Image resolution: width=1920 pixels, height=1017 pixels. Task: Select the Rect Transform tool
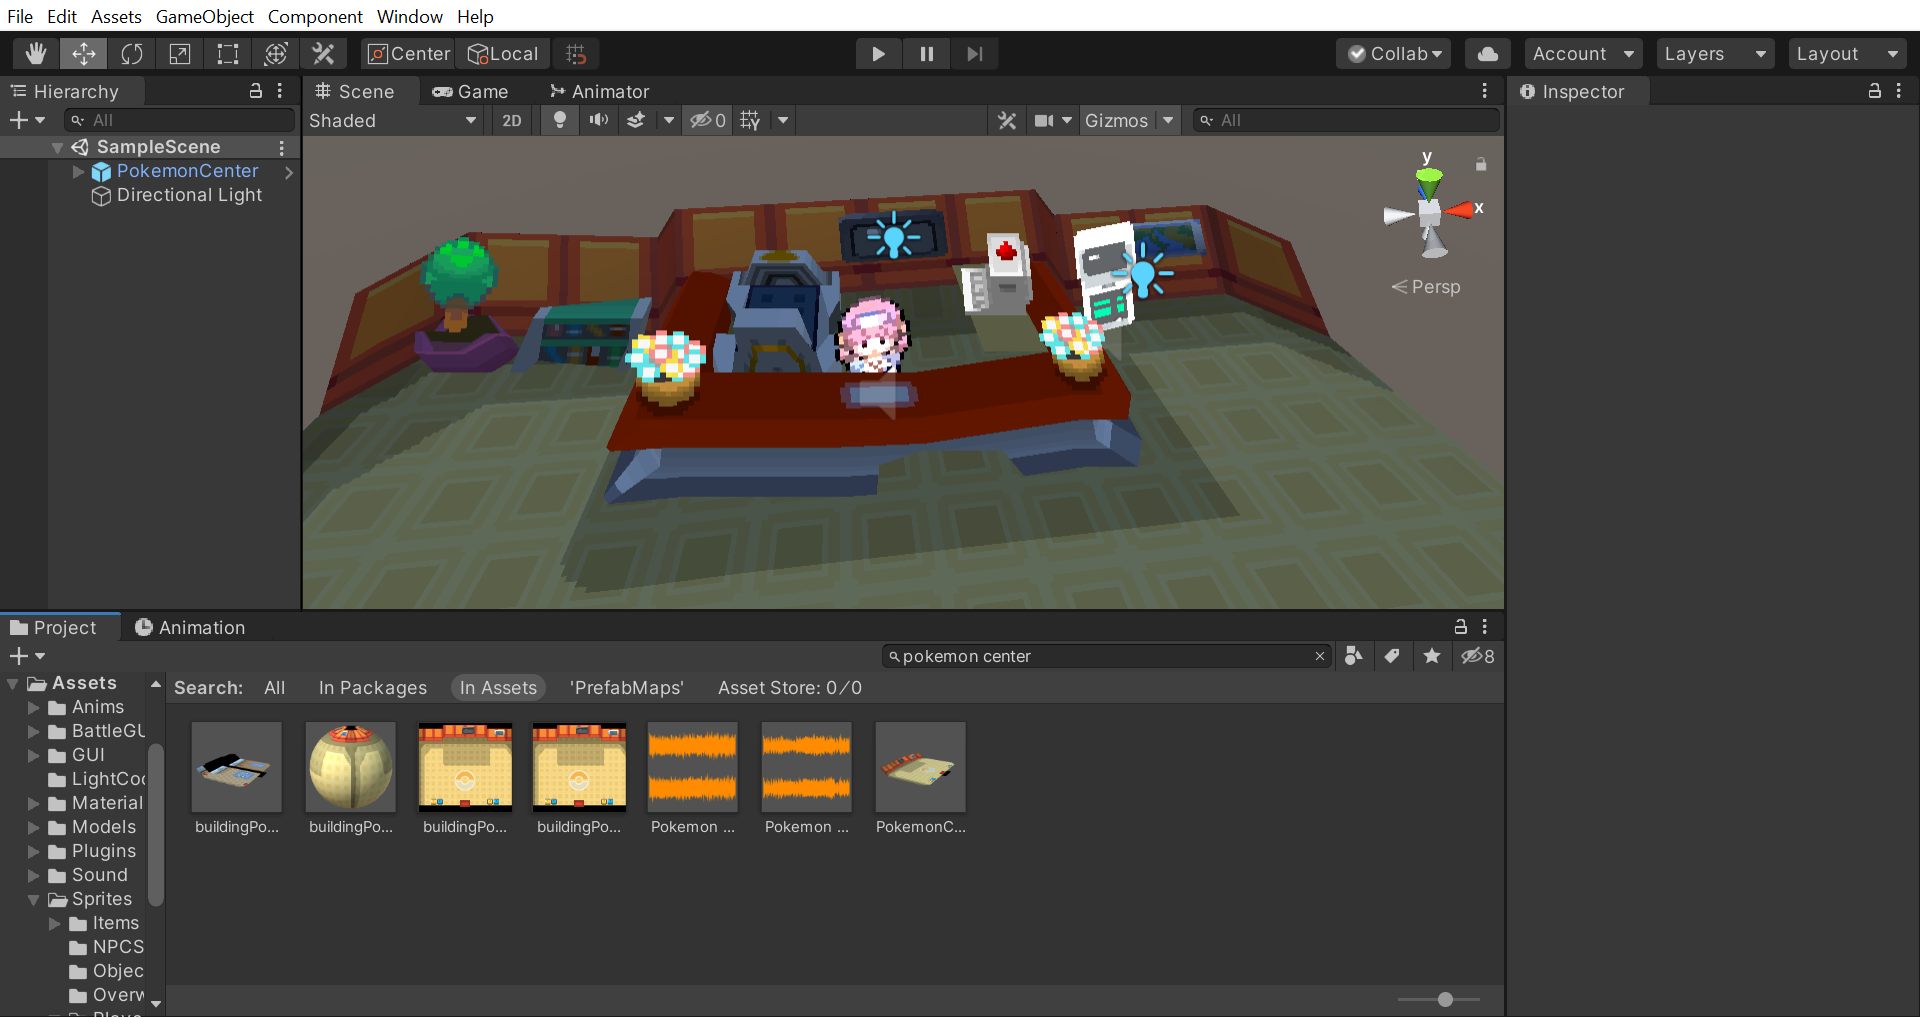[228, 54]
